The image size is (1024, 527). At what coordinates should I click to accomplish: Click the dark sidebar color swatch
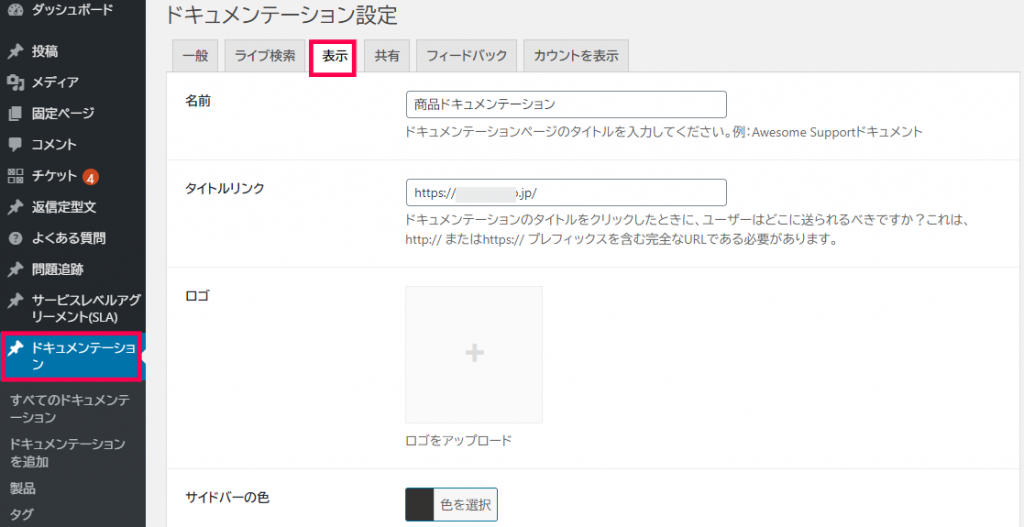point(420,505)
